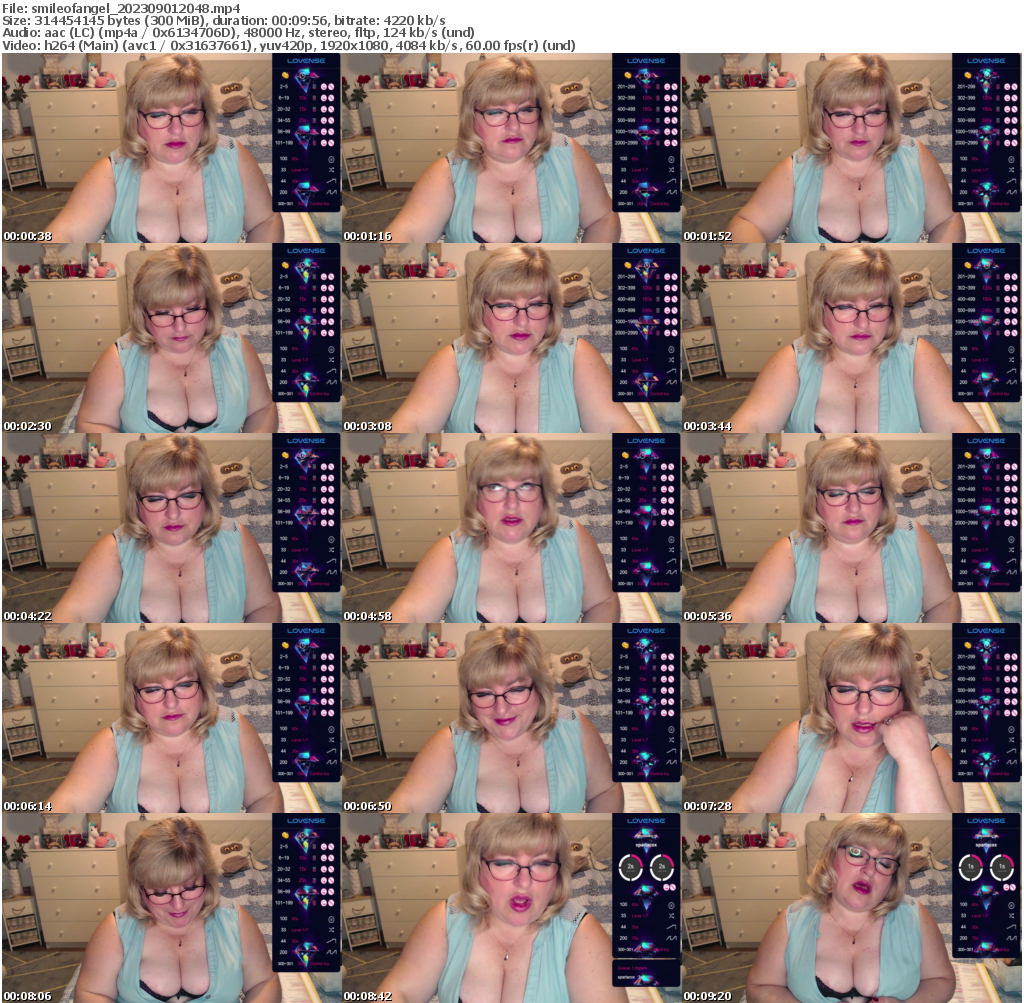The width and height of the screenshot is (1024, 1003).
Task: Select the frame labeled 00:04:58
Action: point(512,528)
